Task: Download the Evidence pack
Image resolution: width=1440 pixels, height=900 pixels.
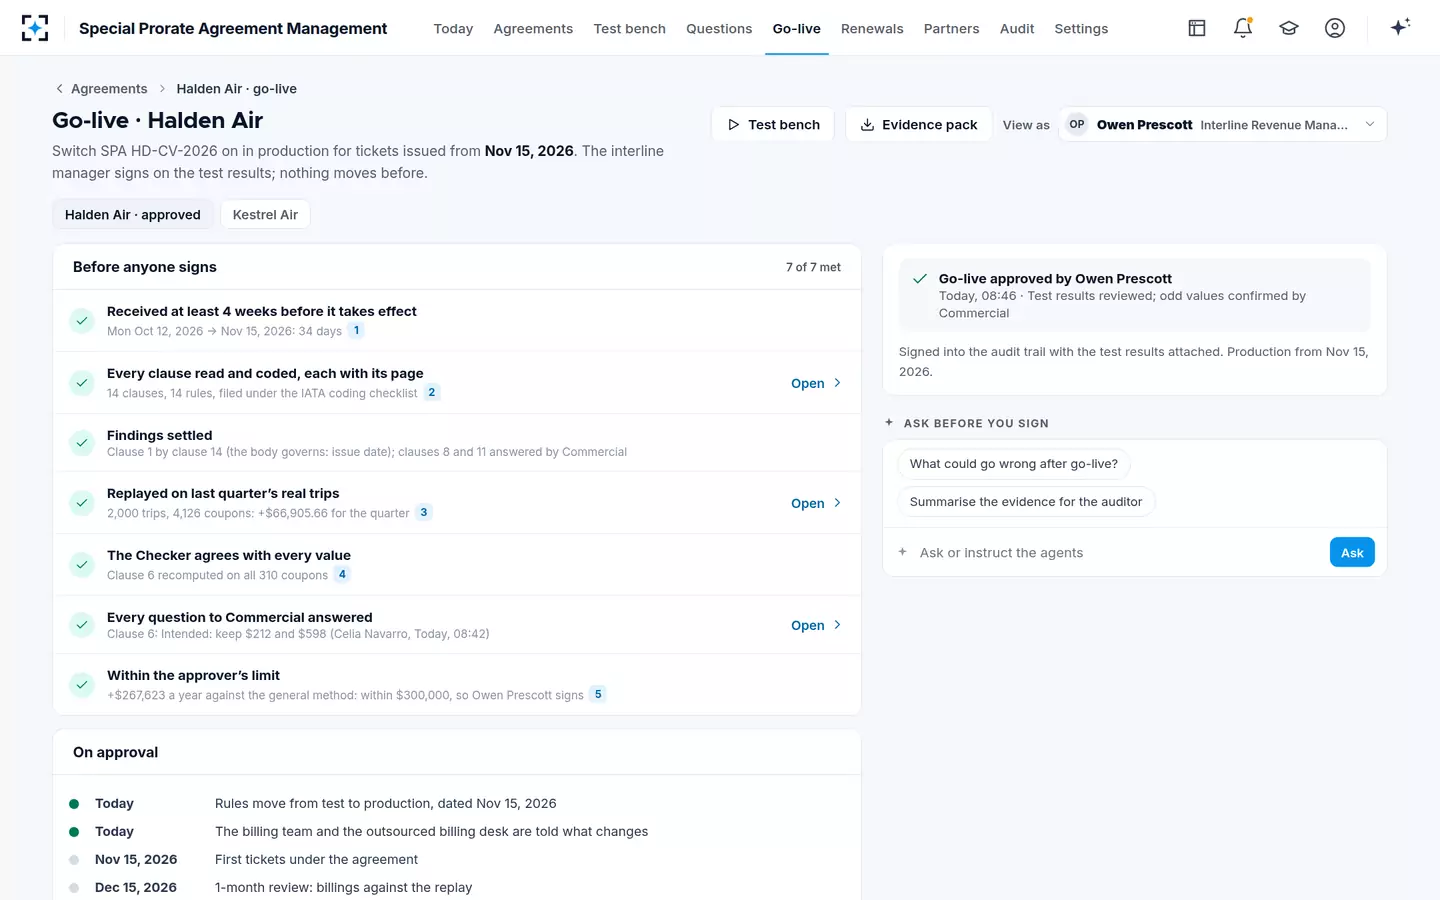Action: [918, 124]
